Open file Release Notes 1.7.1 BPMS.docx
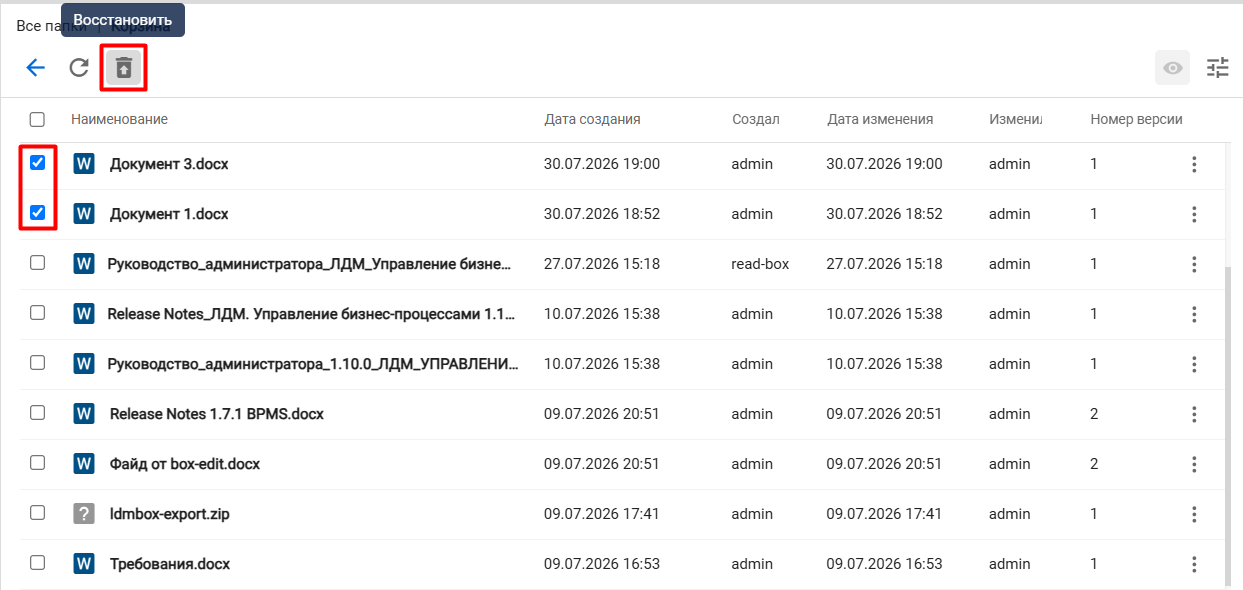Image resolution: width=1243 pixels, height=590 pixels. (x=217, y=414)
